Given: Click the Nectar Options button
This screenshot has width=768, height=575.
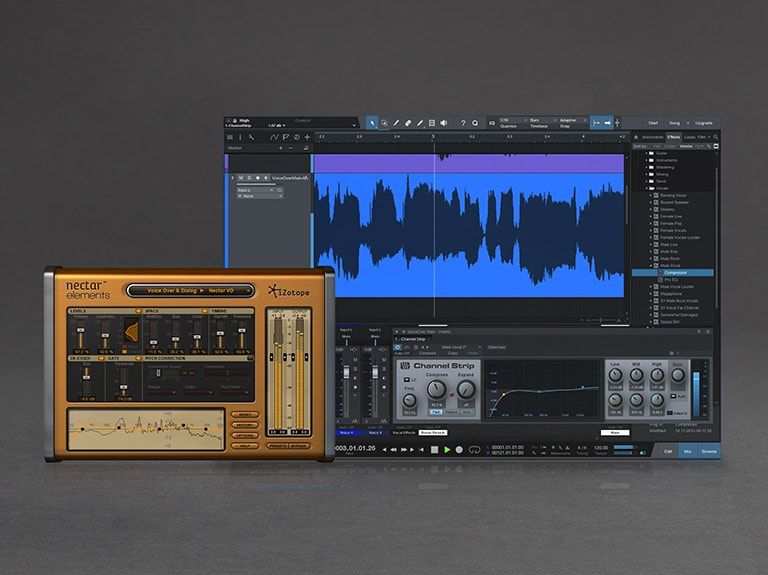Looking at the screenshot, I should (245, 435).
